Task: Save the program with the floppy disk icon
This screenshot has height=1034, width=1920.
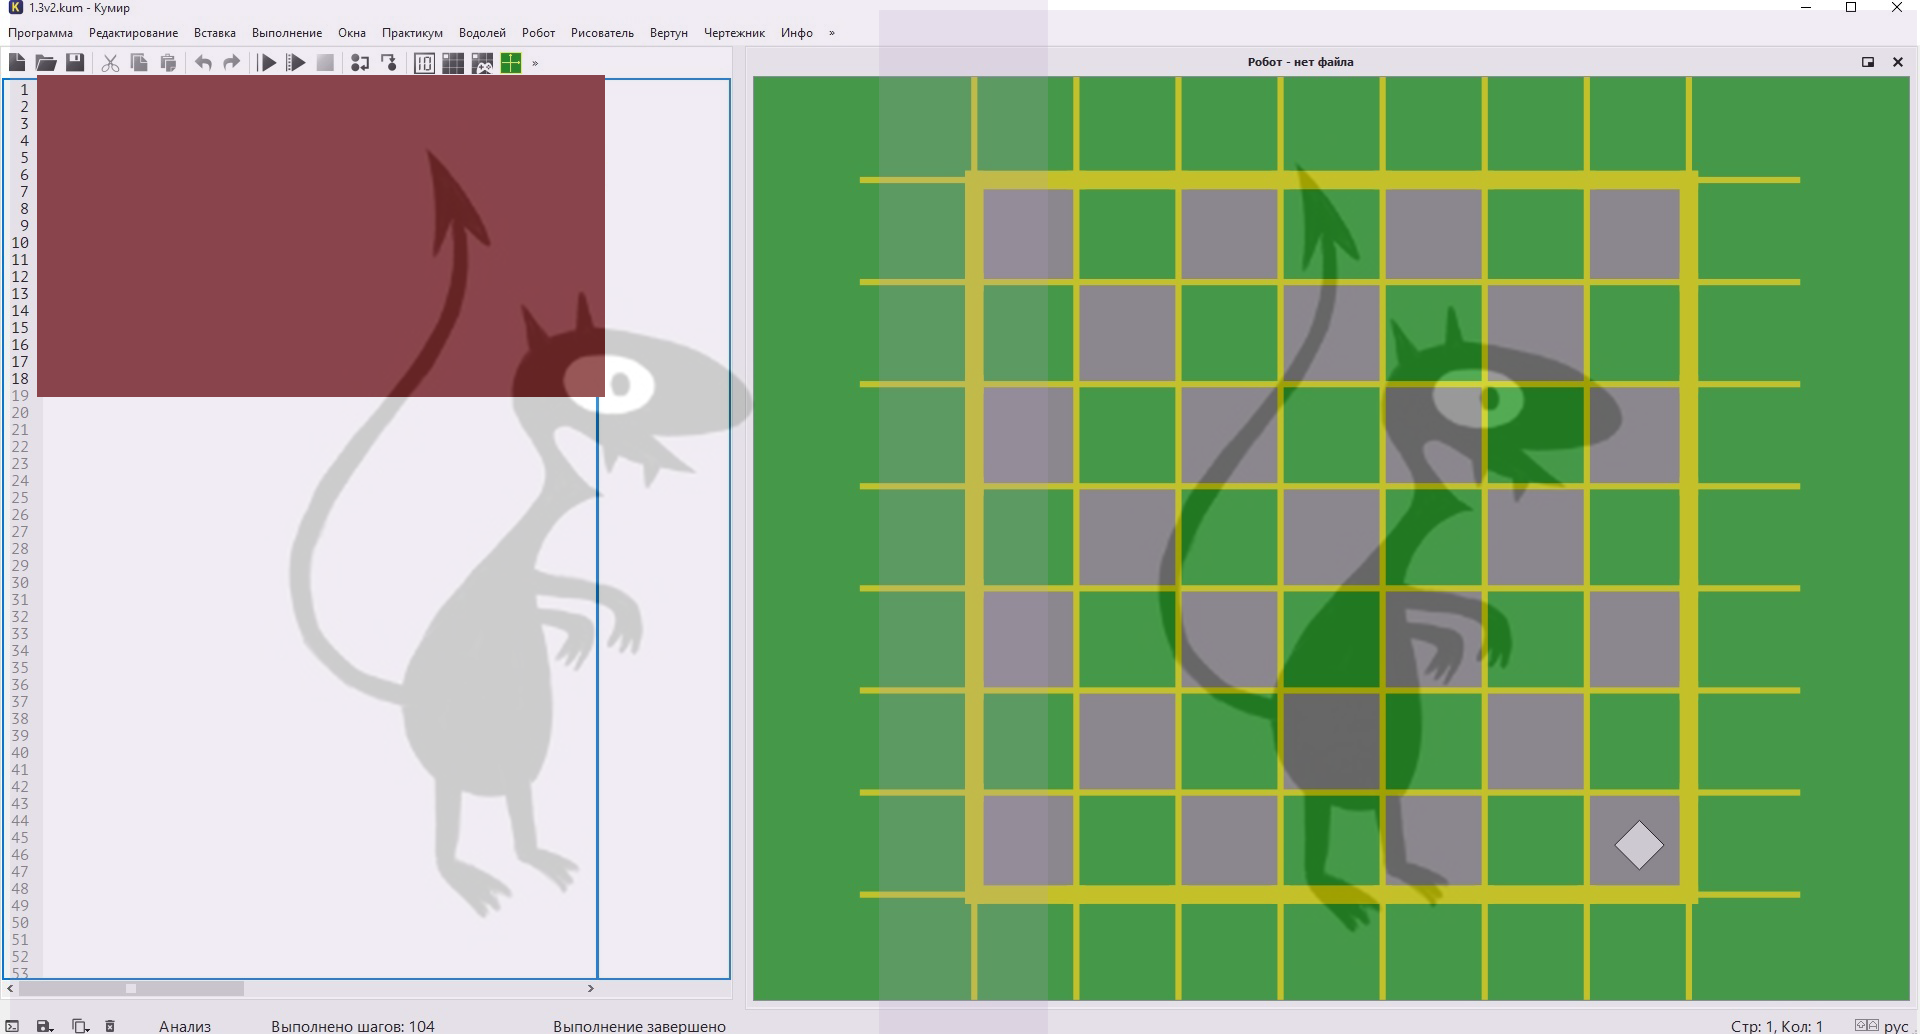Action: [x=75, y=63]
